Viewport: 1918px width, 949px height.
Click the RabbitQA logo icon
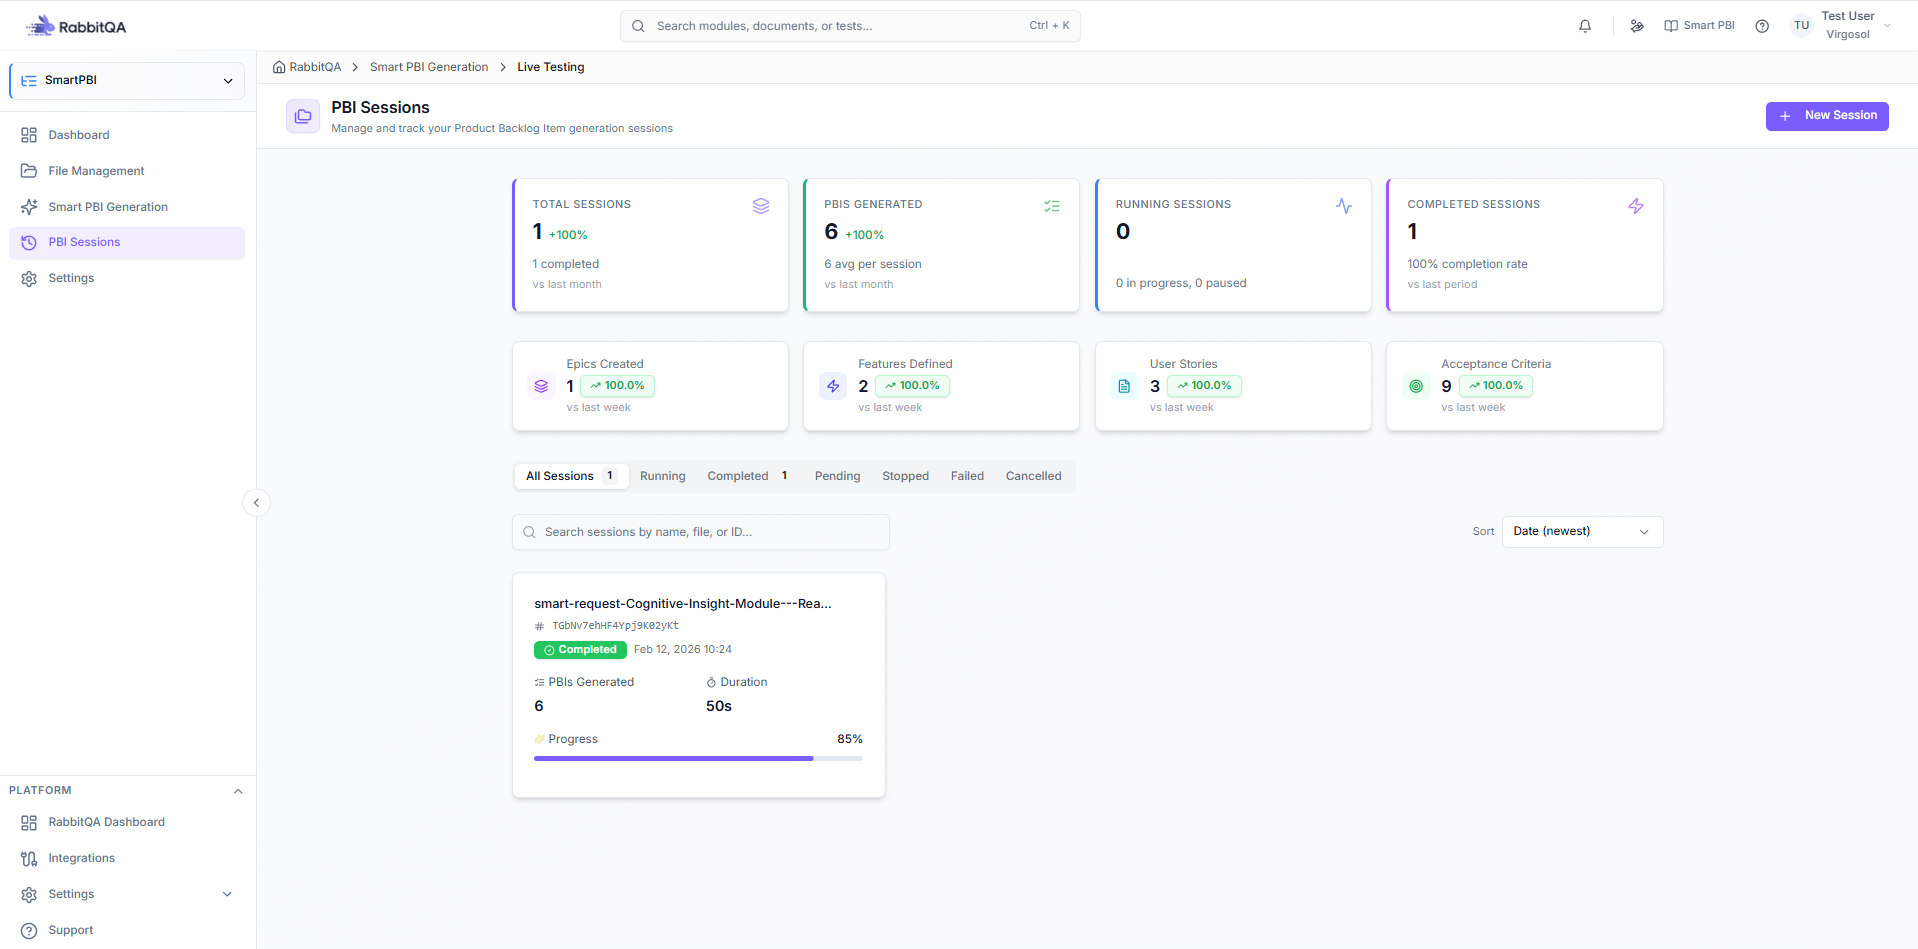tap(40, 26)
